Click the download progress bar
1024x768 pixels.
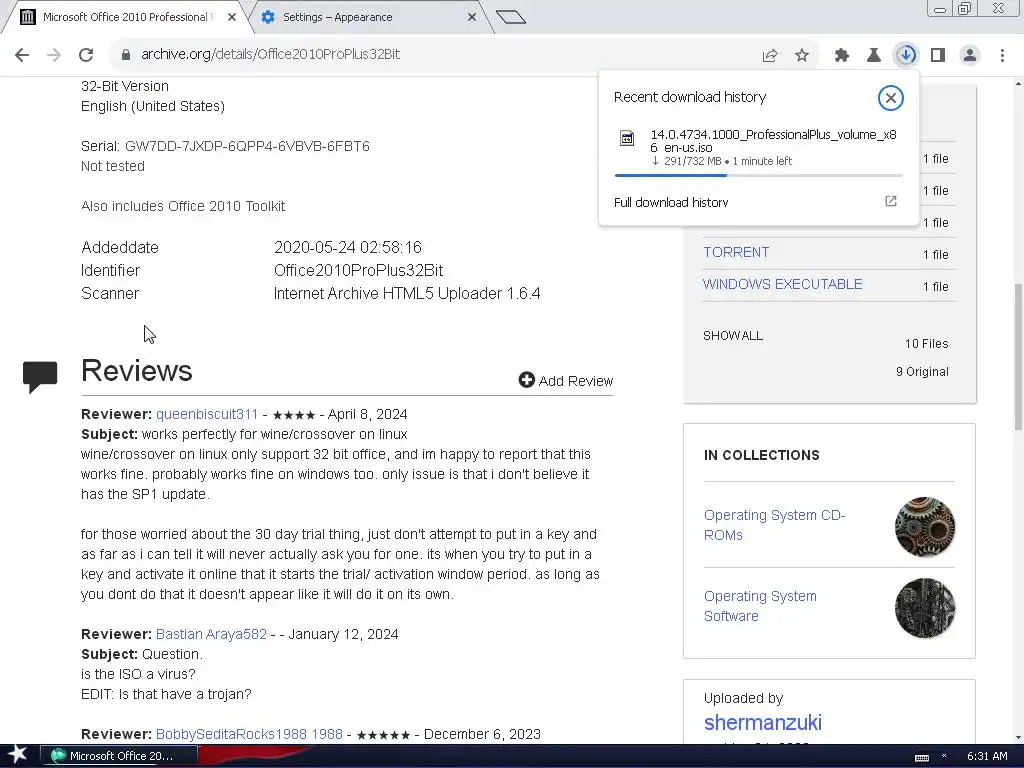tap(758, 175)
